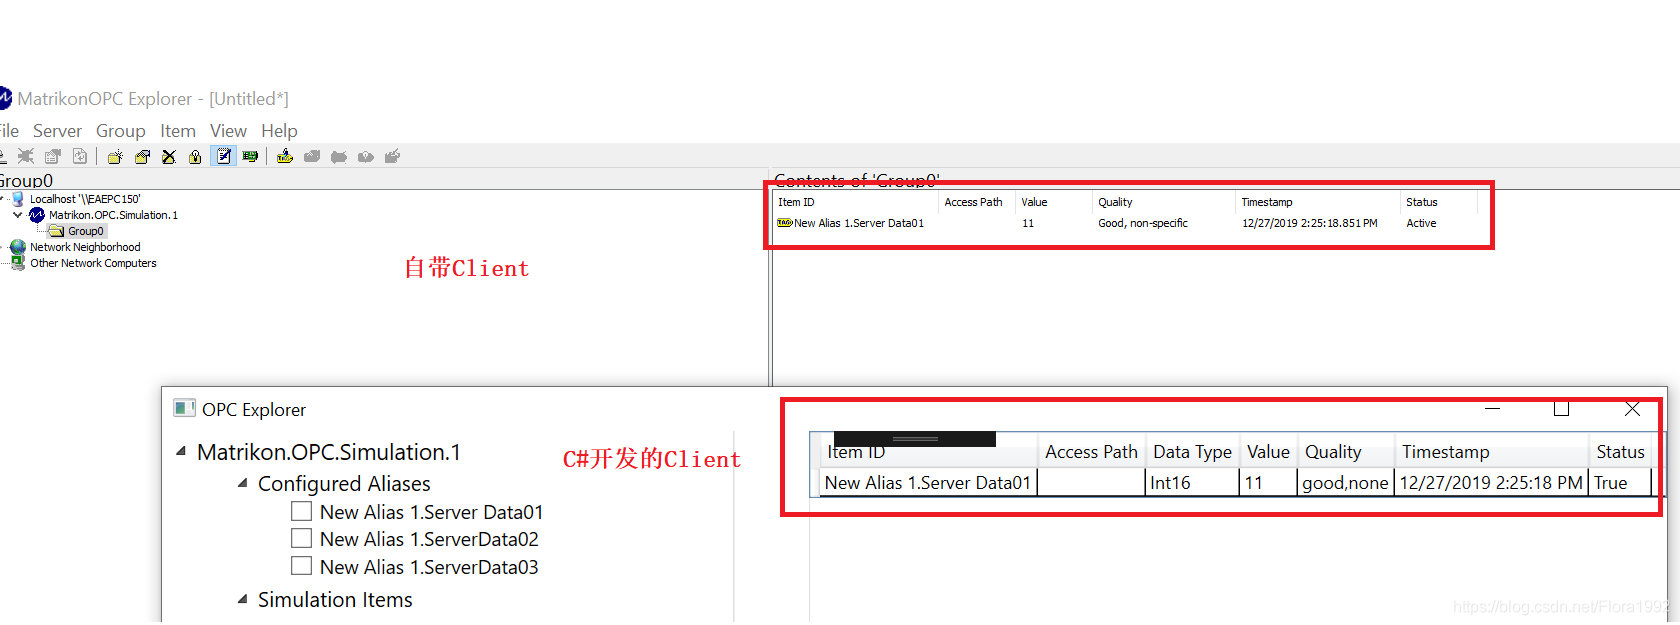Click the Add Items yellow tag icon
1680x625 pixels.
pos(285,156)
